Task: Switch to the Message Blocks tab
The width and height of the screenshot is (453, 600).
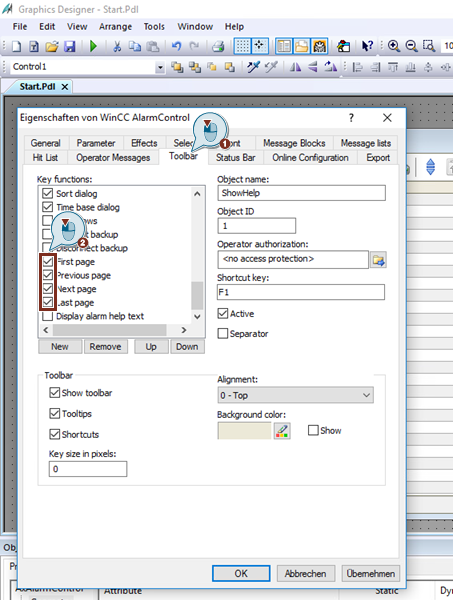Action: point(294,143)
